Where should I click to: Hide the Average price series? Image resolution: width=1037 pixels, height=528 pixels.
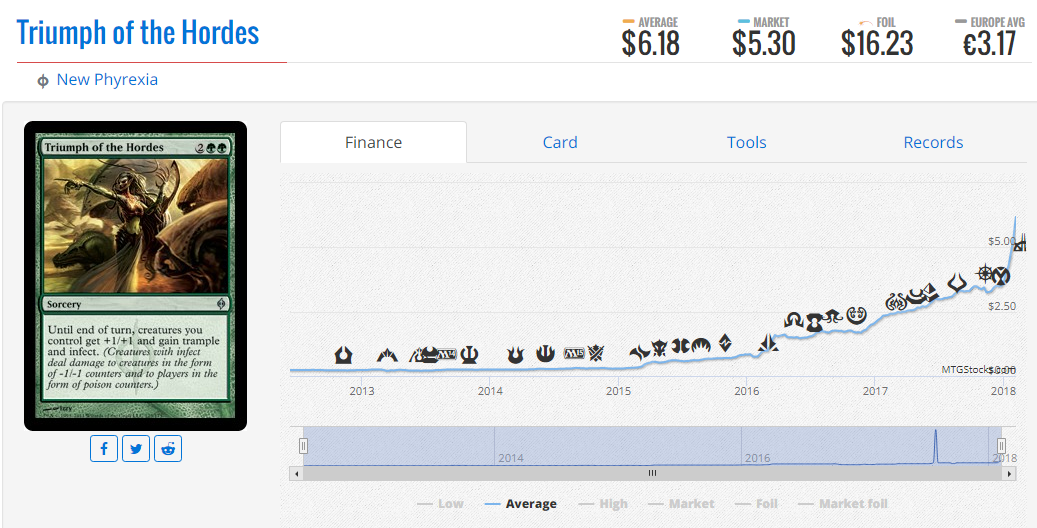click(520, 504)
